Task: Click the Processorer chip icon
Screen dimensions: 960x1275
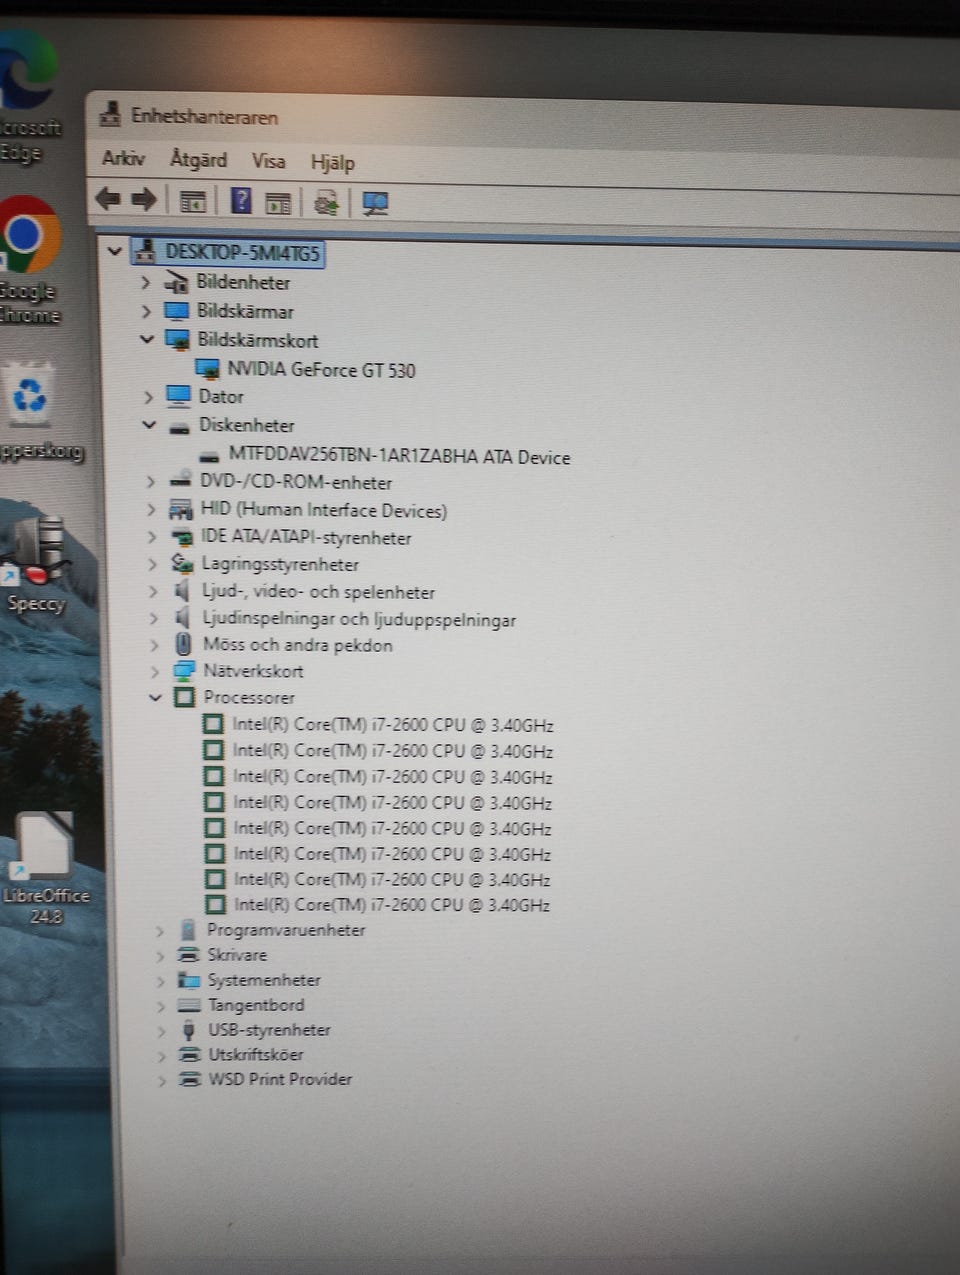Action: tap(184, 697)
